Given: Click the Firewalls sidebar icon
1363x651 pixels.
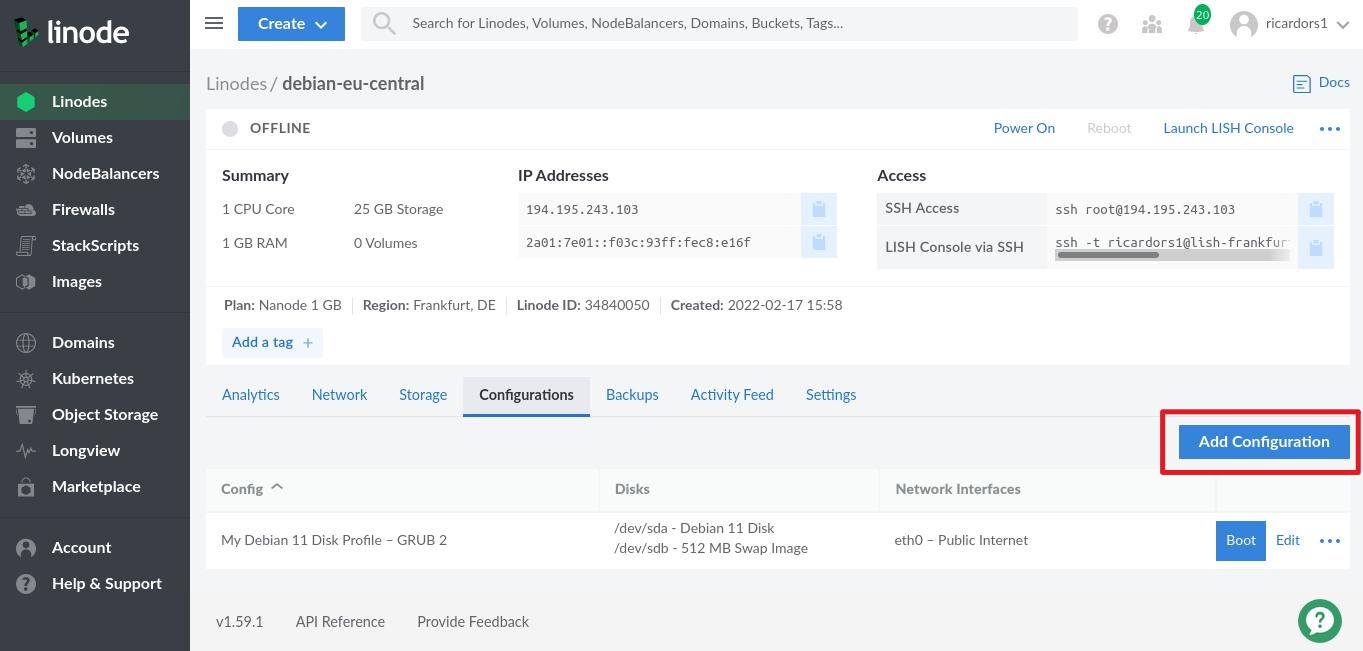Looking at the screenshot, I should [x=26, y=210].
